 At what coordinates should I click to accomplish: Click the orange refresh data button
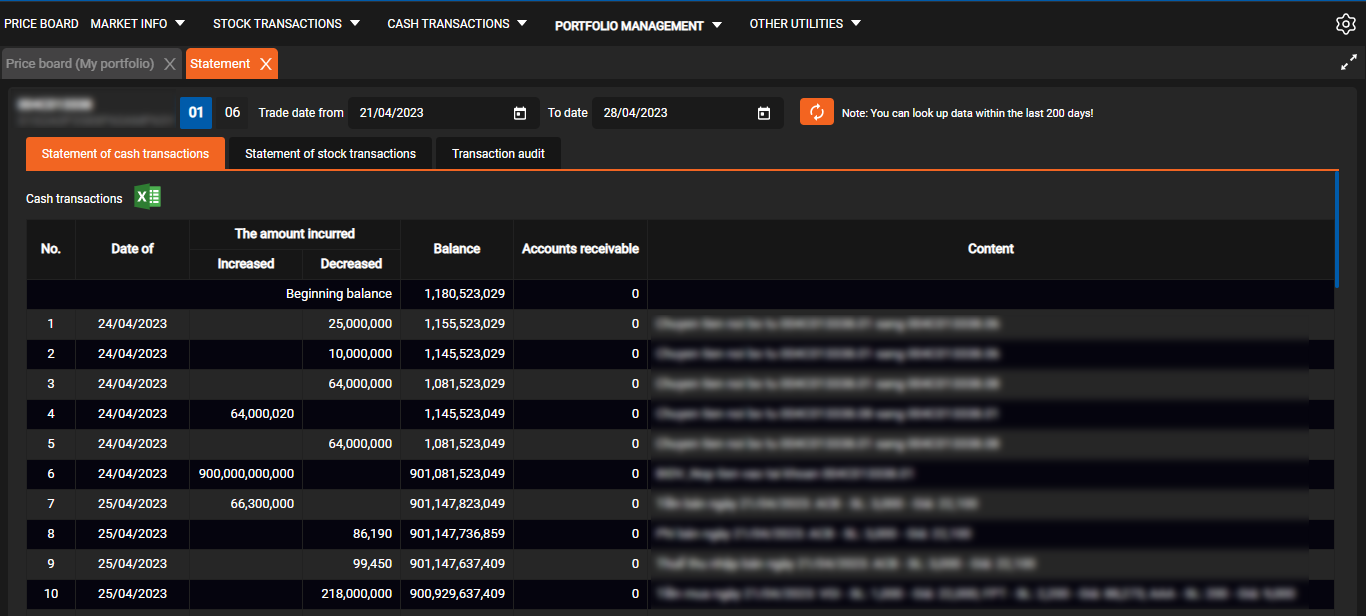816,112
